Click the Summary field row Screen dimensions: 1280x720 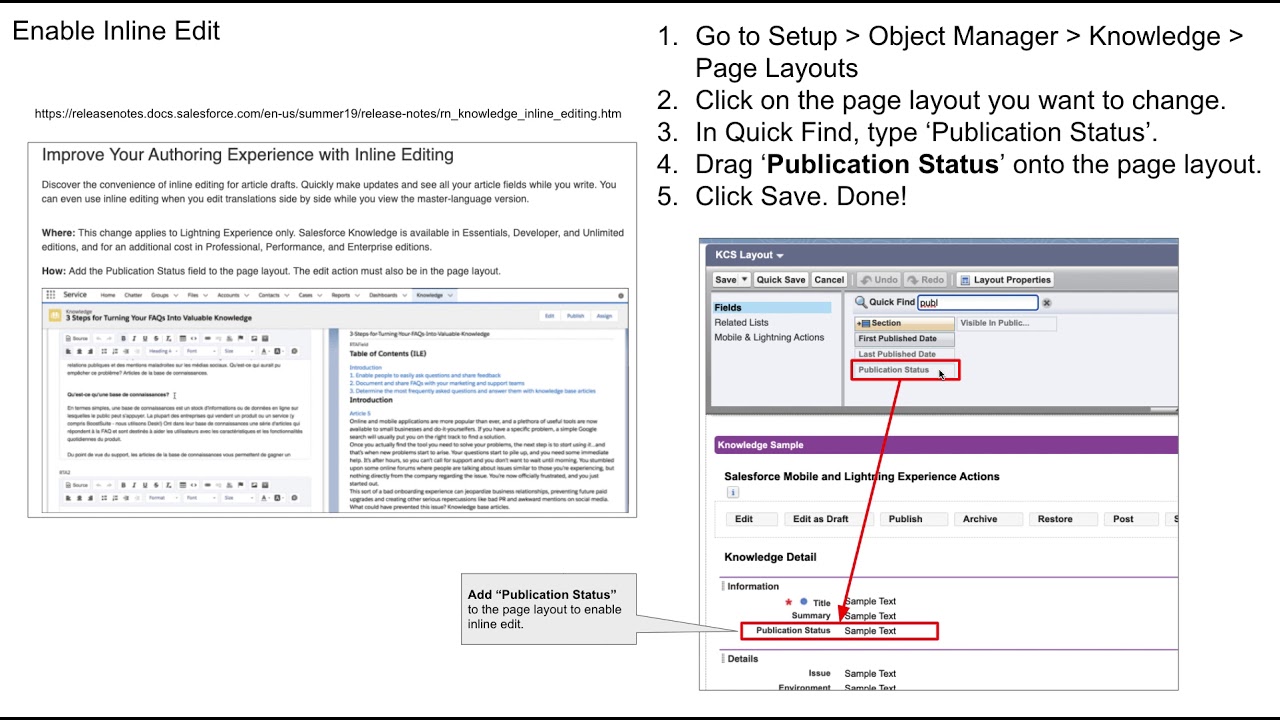pos(843,616)
